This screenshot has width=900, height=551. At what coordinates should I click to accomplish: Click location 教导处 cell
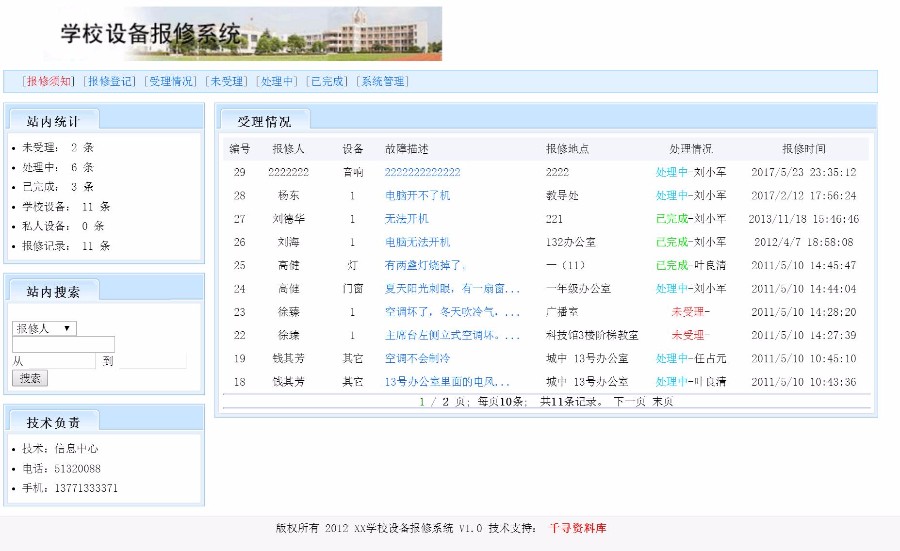click(562, 196)
